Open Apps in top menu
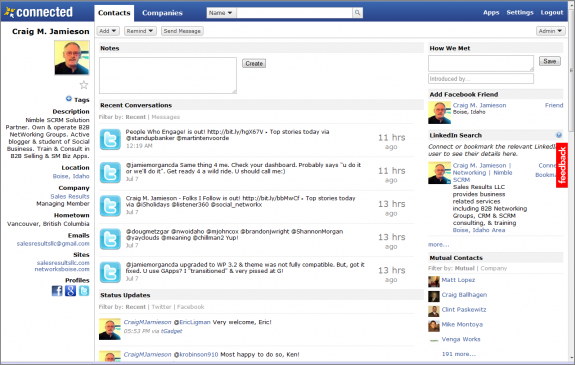Viewport: 575px width, 365px height. (491, 12)
